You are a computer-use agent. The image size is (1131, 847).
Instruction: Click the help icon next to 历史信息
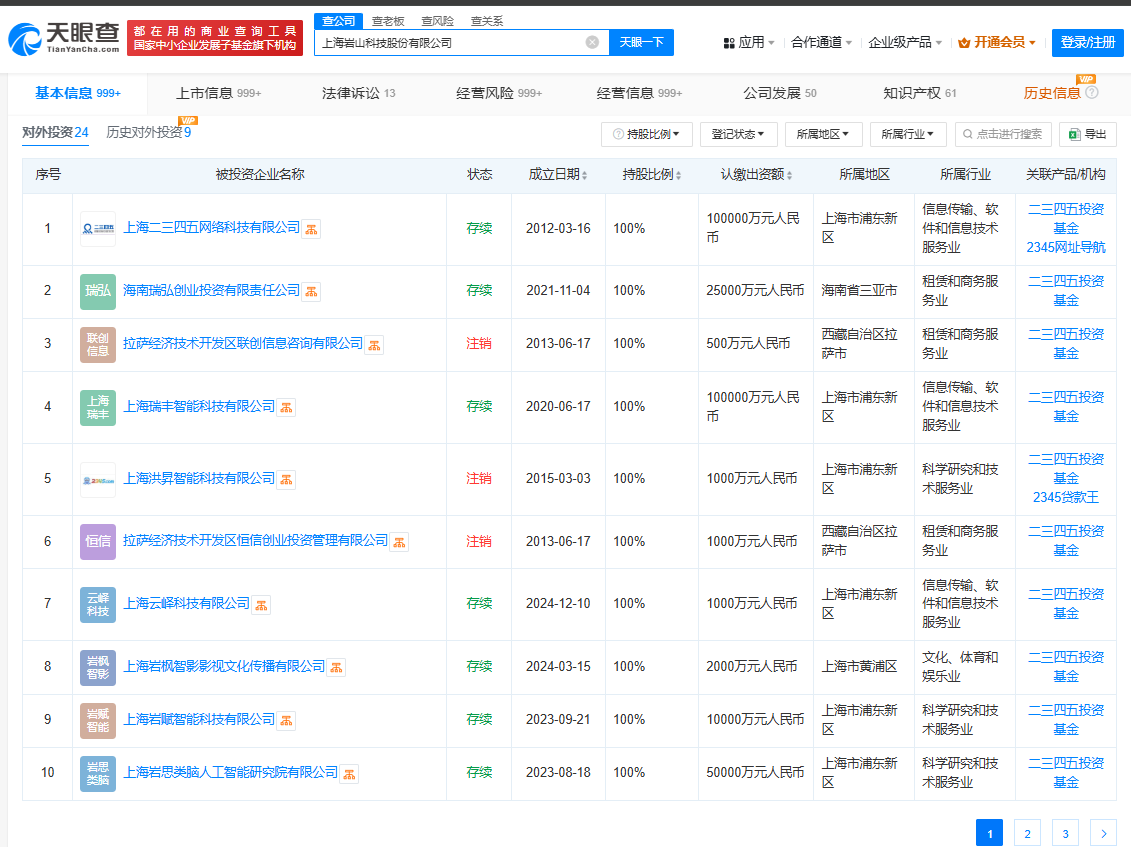pos(1092,93)
